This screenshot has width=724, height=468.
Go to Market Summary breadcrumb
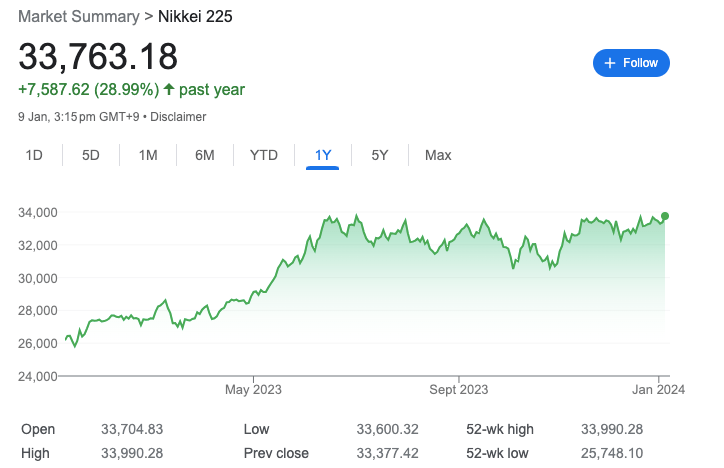(x=78, y=17)
